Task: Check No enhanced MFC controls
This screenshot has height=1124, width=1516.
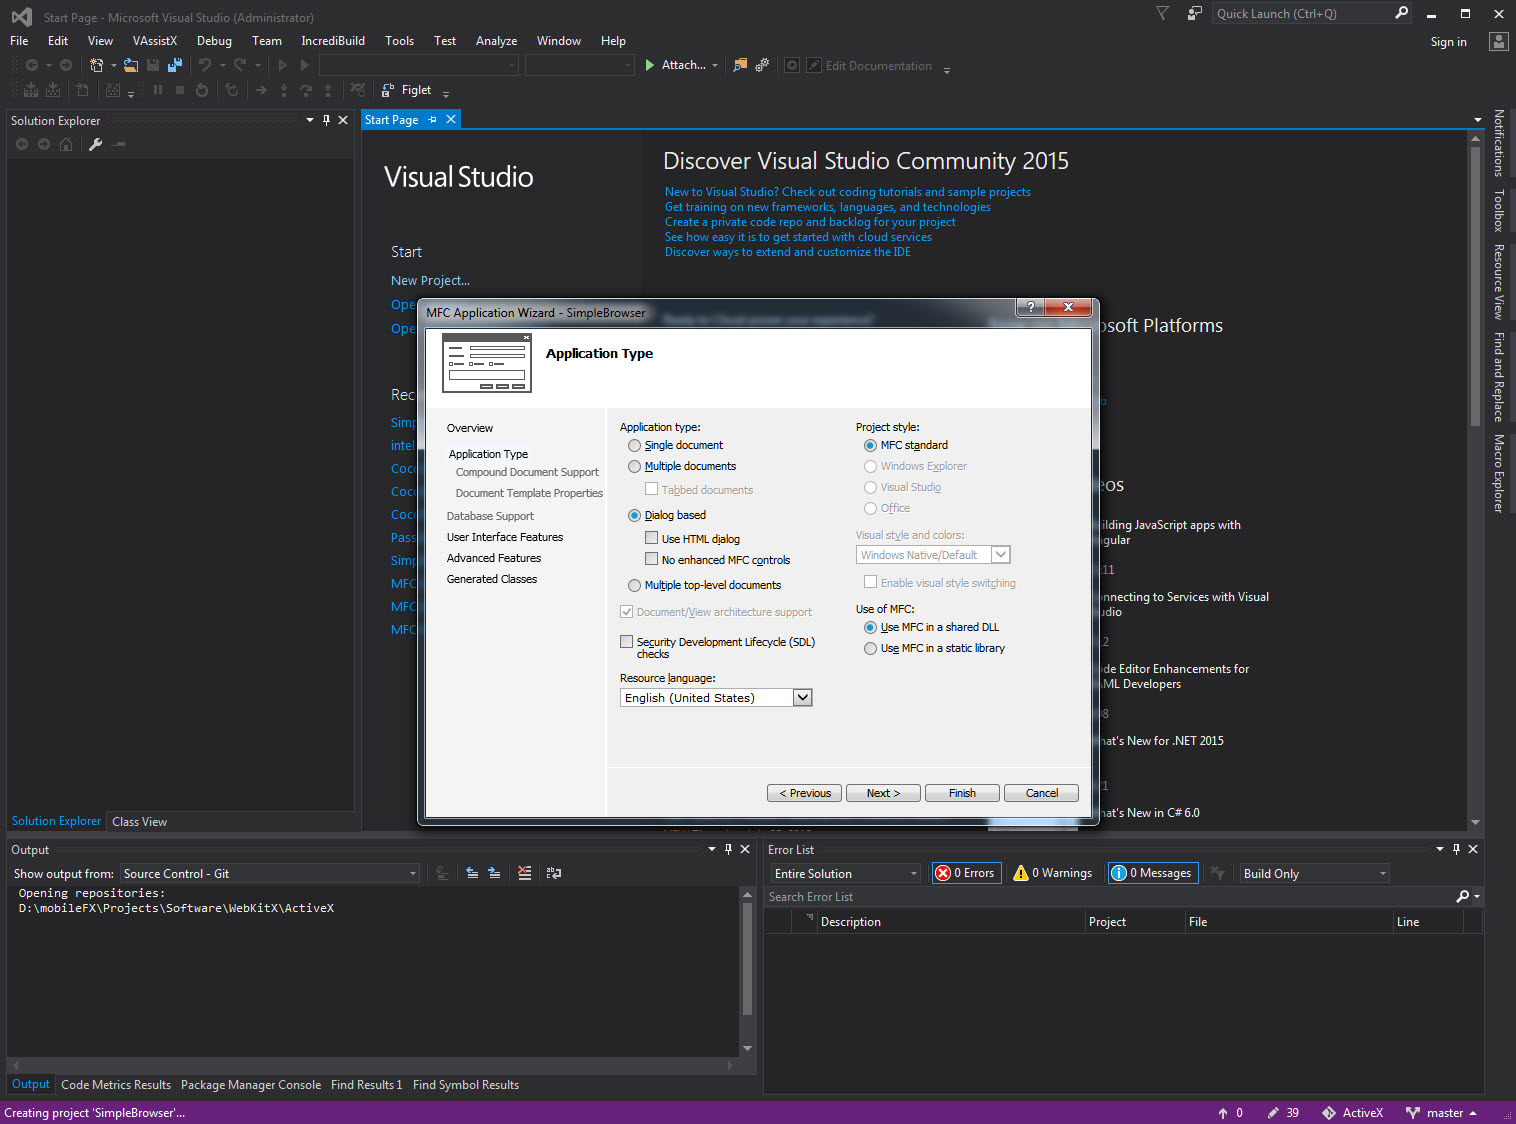Action: pyautogui.click(x=652, y=559)
